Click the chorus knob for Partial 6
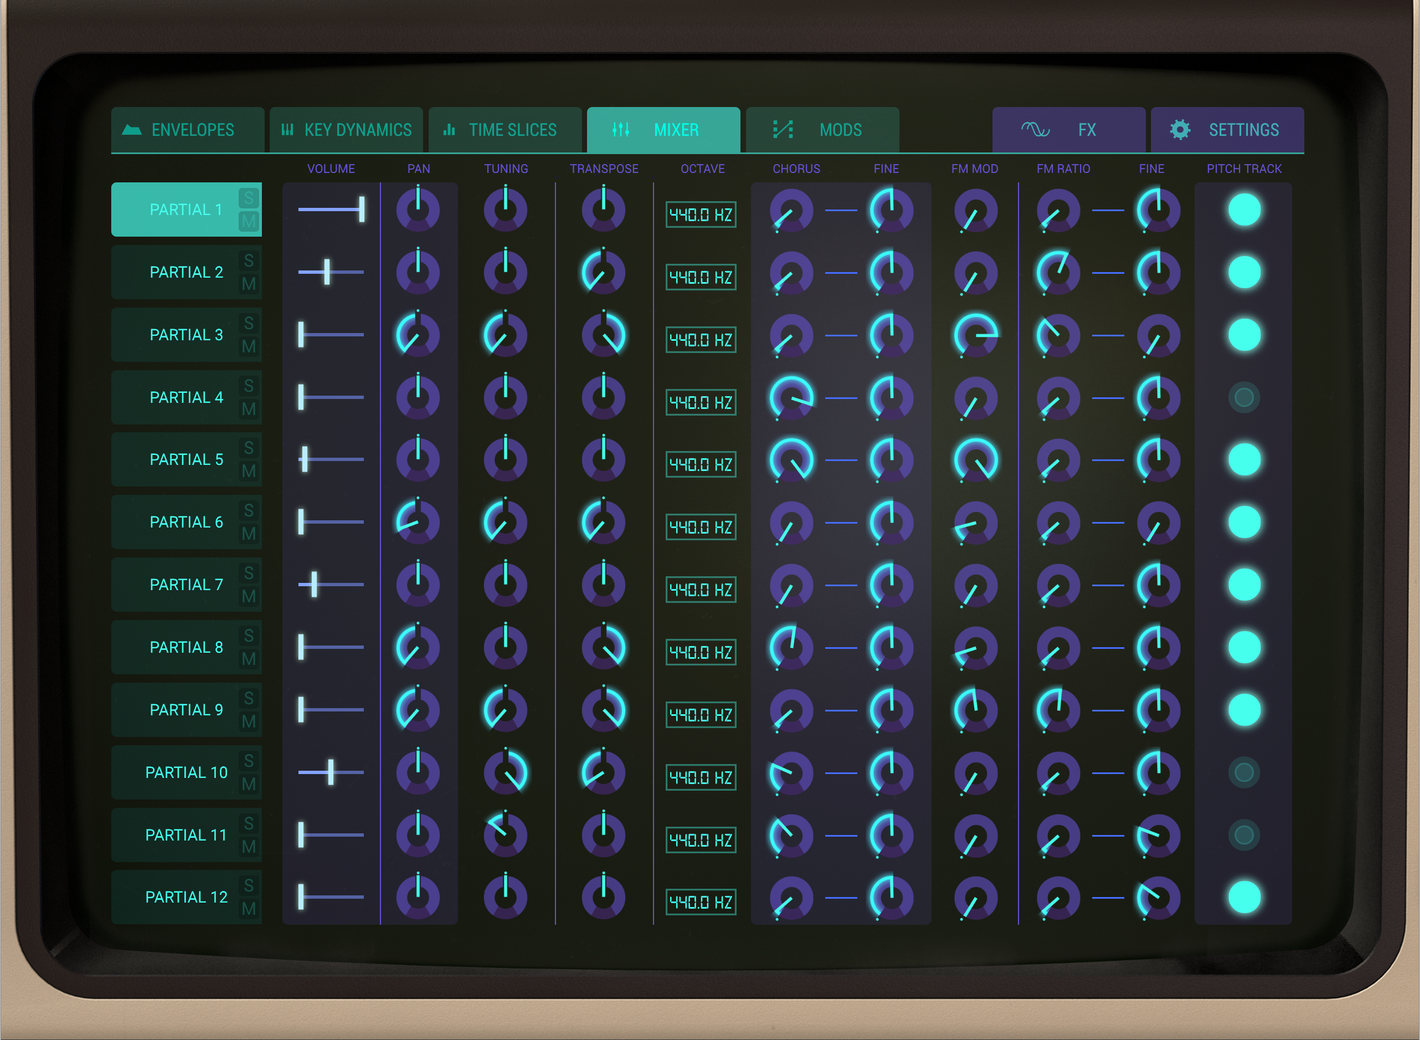This screenshot has width=1420, height=1040. tap(791, 522)
